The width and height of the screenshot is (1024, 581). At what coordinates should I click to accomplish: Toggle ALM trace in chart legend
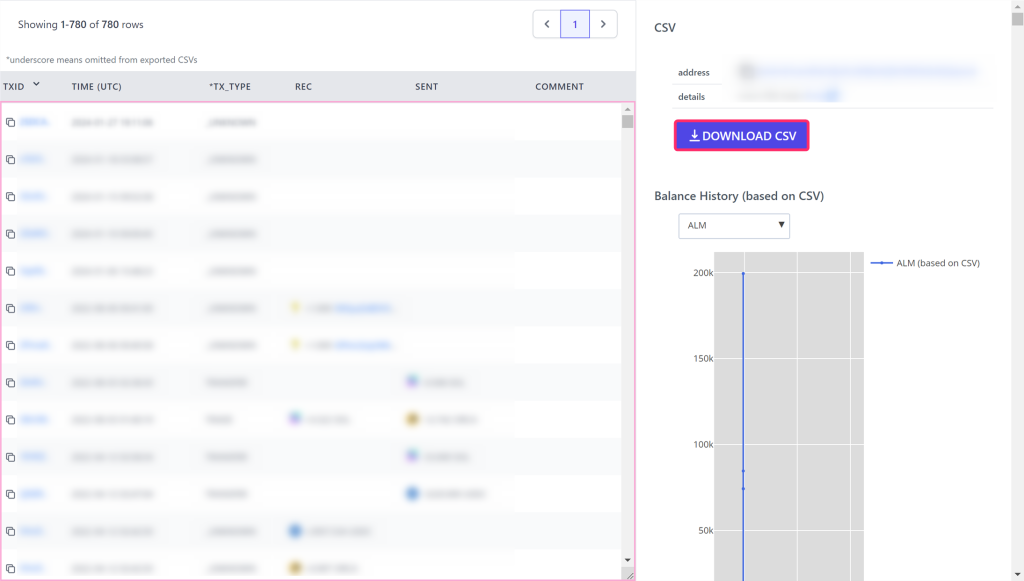[x=925, y=263]
